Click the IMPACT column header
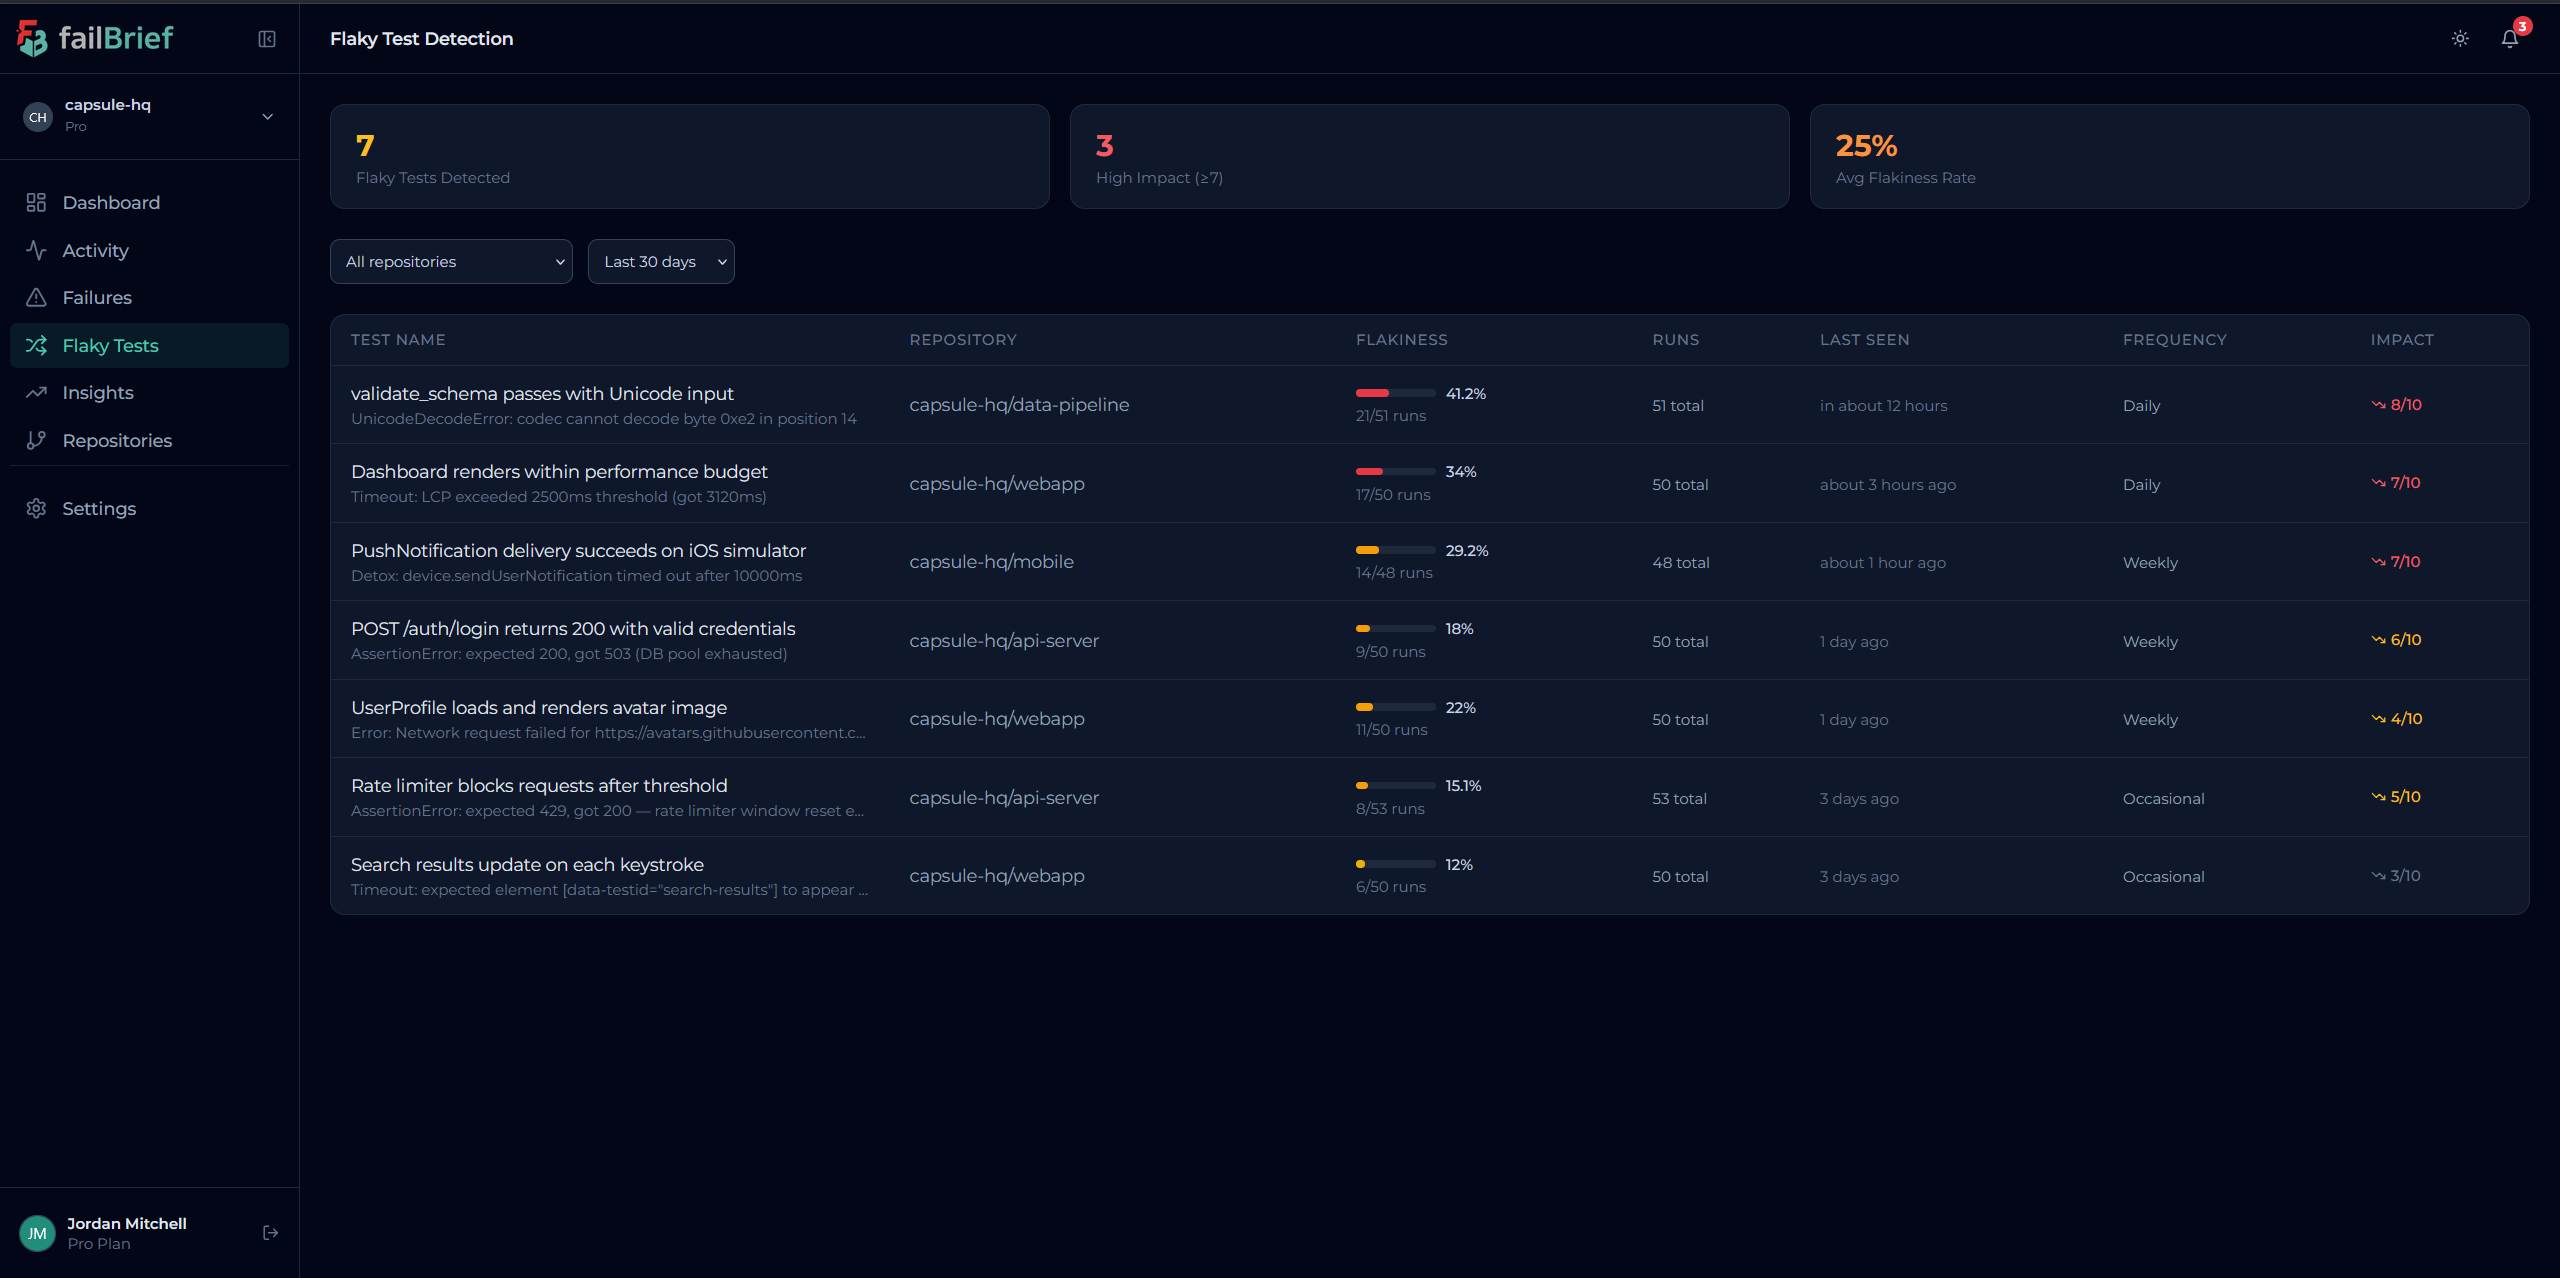The image size is (2560, 1278). pos(2402,340)
